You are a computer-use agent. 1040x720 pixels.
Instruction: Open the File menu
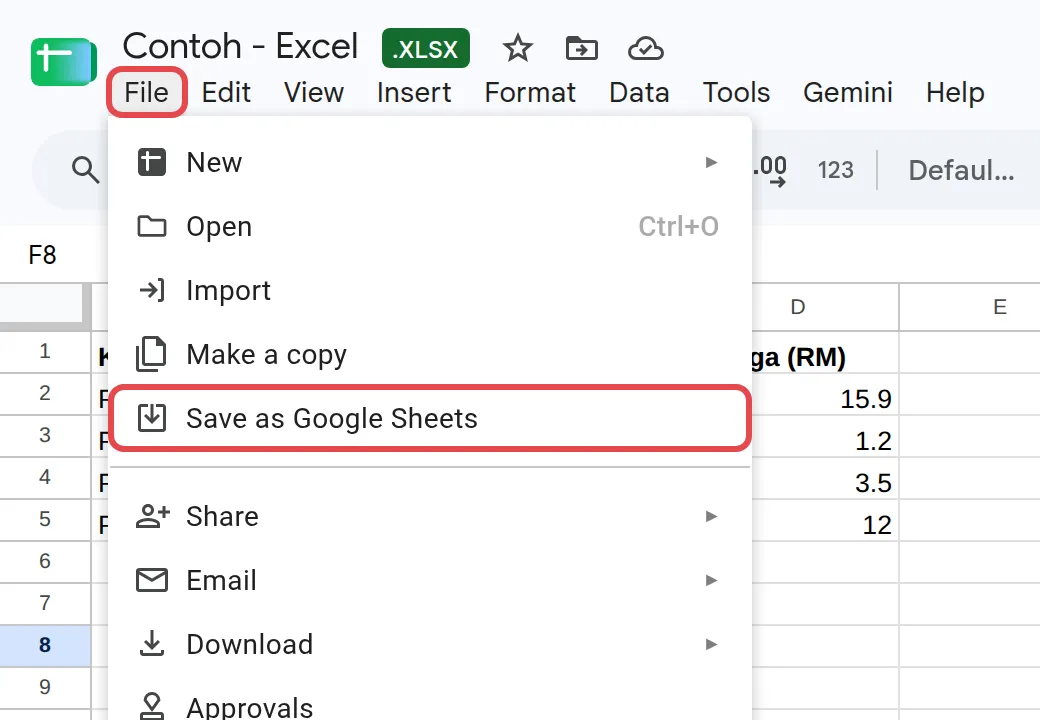tap(147, 93)
